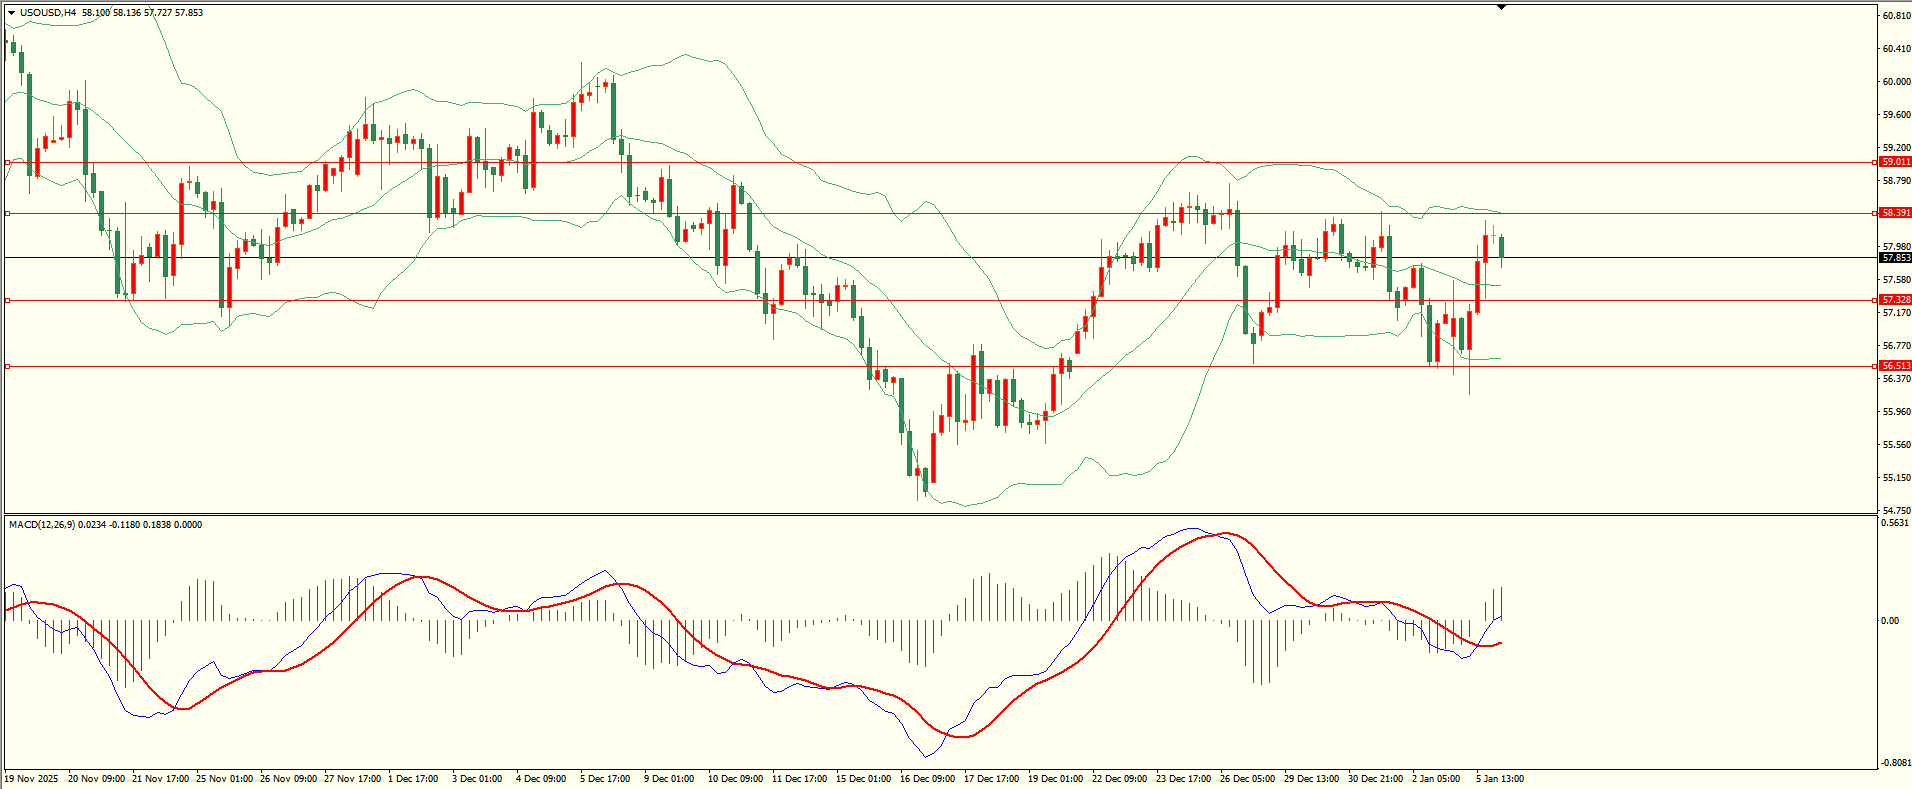Click the 60.000 price scale value
1912x789 pixels.
[1896, 82]
